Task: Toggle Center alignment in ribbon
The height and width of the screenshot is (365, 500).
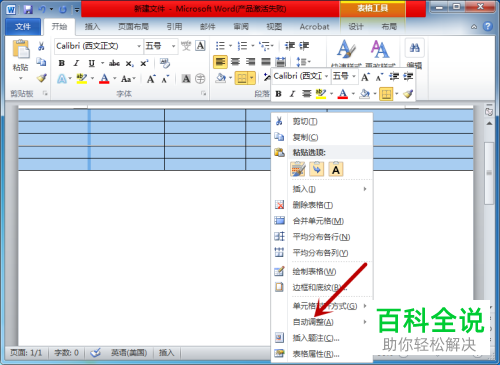Action: pos(235,62)
